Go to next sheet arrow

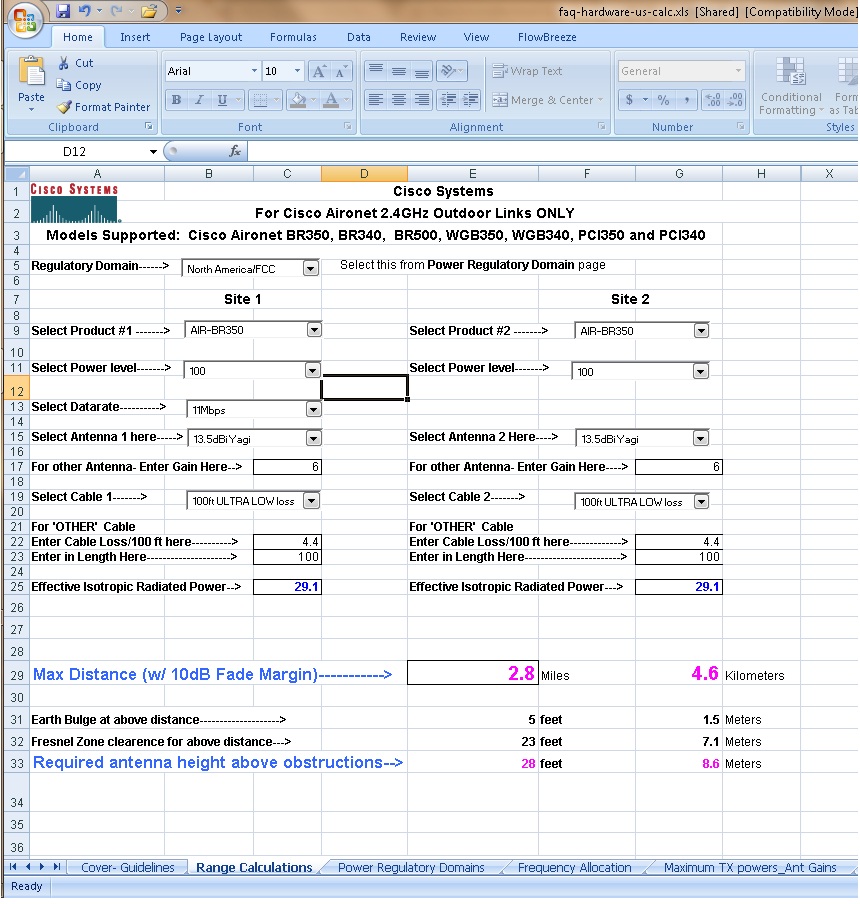point(42,867)
